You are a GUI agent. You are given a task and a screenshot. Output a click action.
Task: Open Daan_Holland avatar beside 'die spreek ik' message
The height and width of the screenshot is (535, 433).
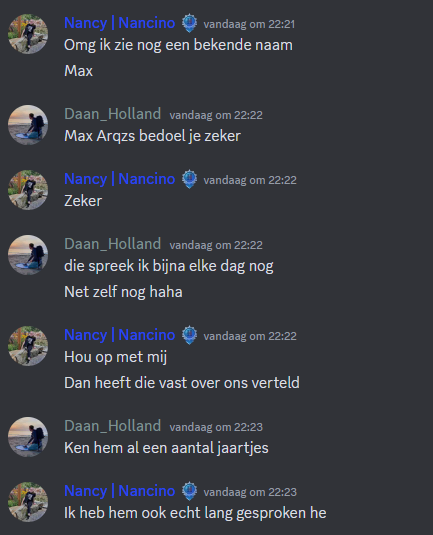pyautogui.click(x=28, y=255)
